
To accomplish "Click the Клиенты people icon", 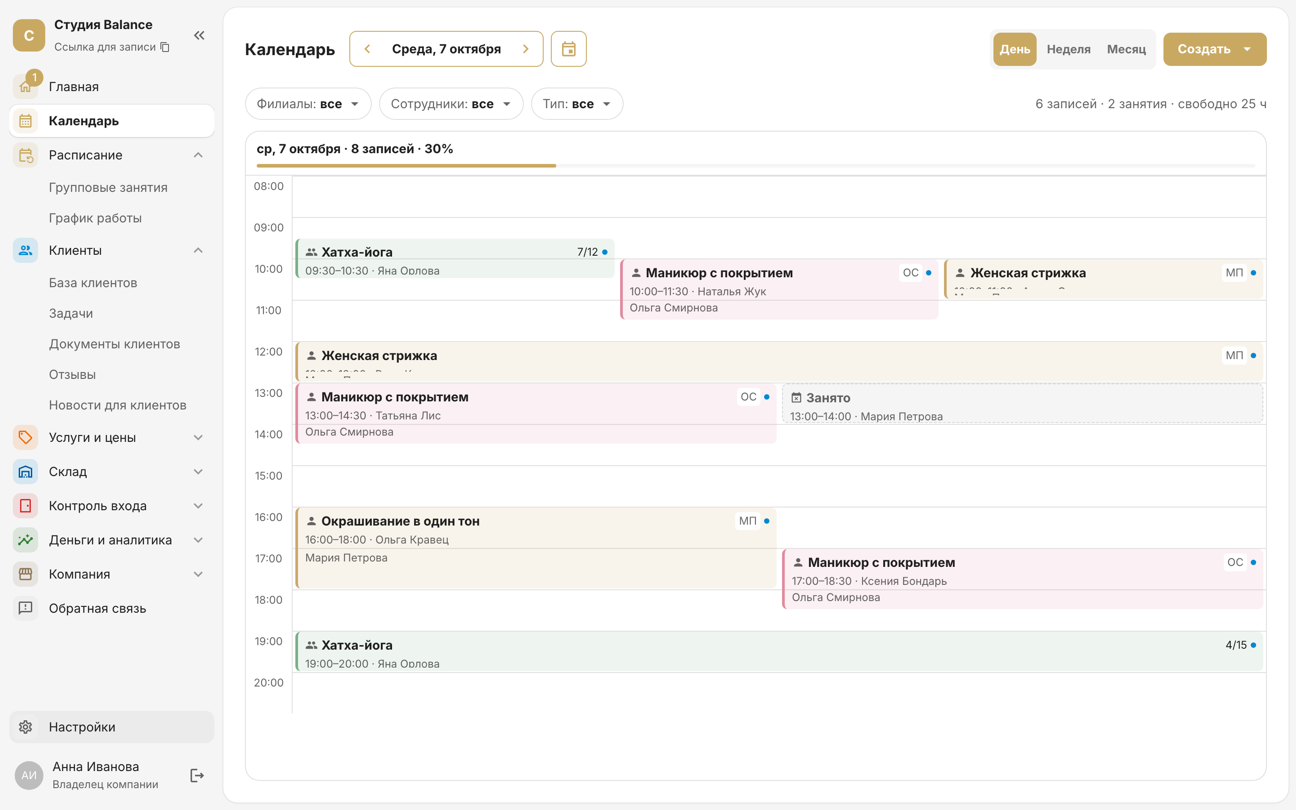I will tap(26, 250).
